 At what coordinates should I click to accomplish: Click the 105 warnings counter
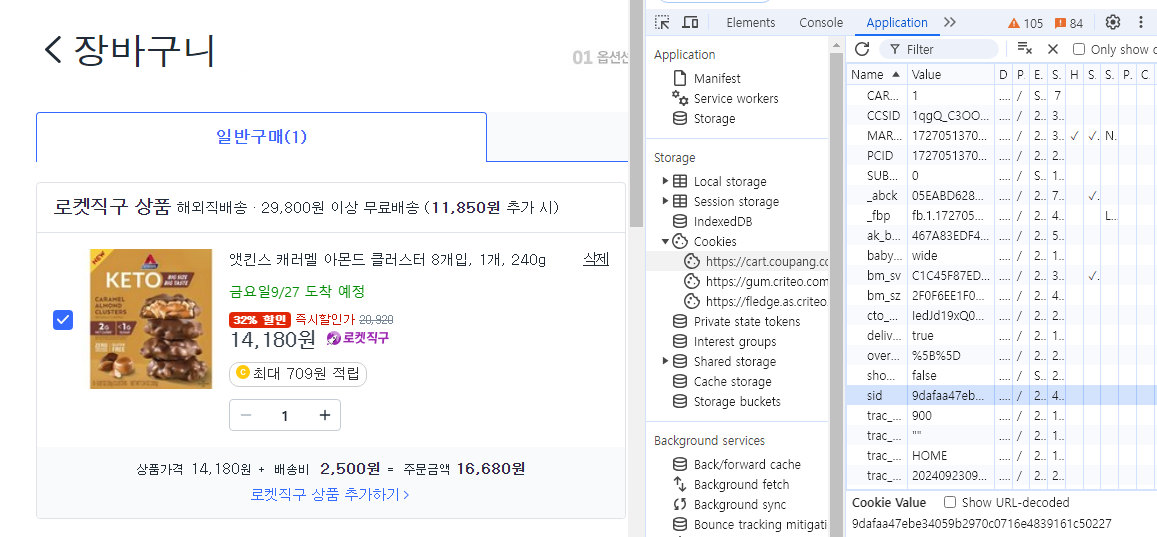[1026, 23]
